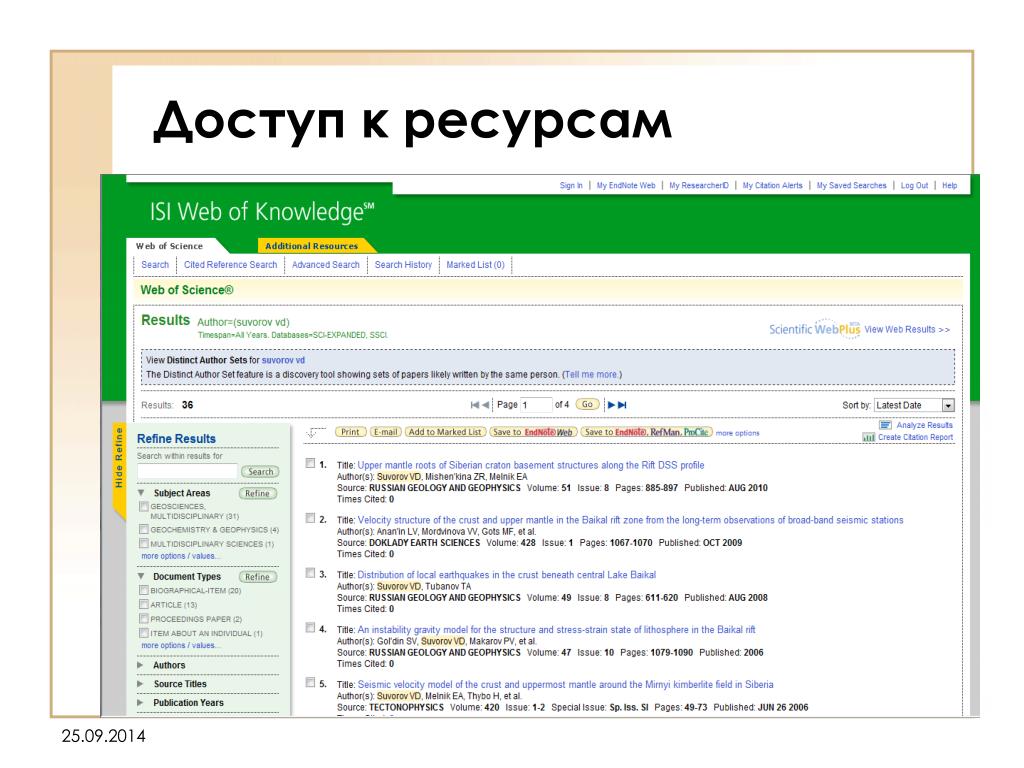Check the box for result 3
1024x768 pixels.
coord(310,573)
